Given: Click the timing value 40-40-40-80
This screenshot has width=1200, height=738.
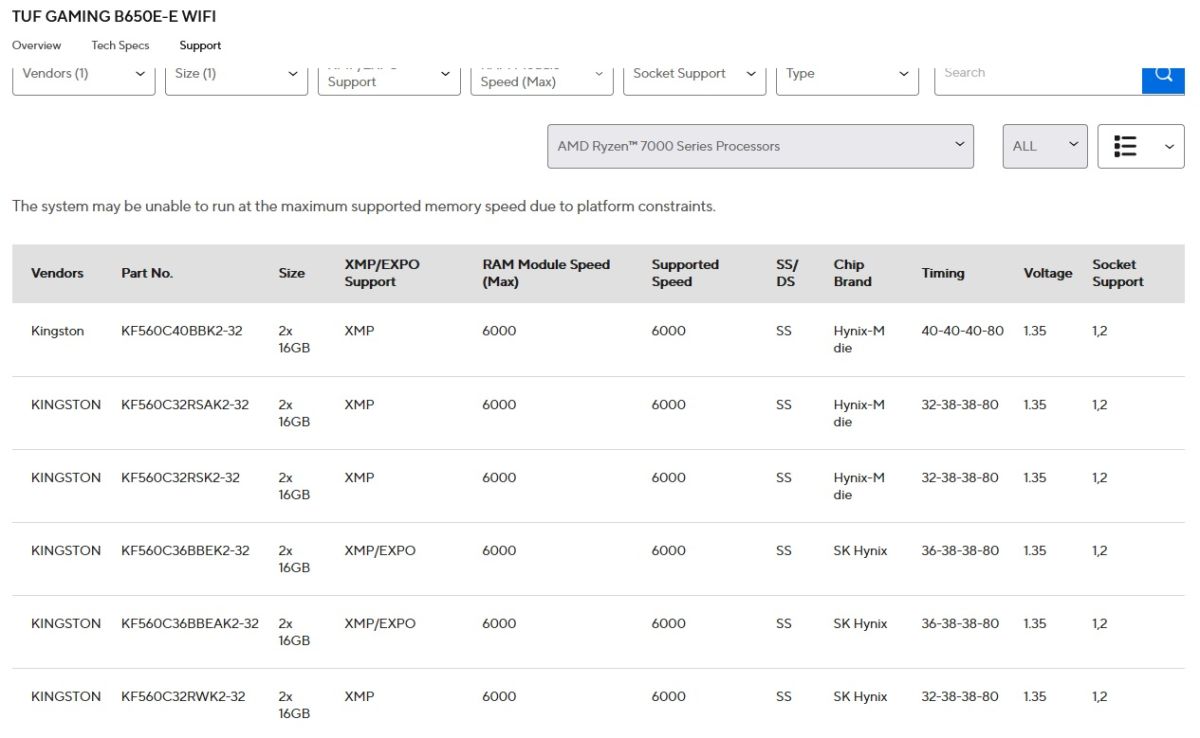Looking at the screenshot, I should pos(962,331).
